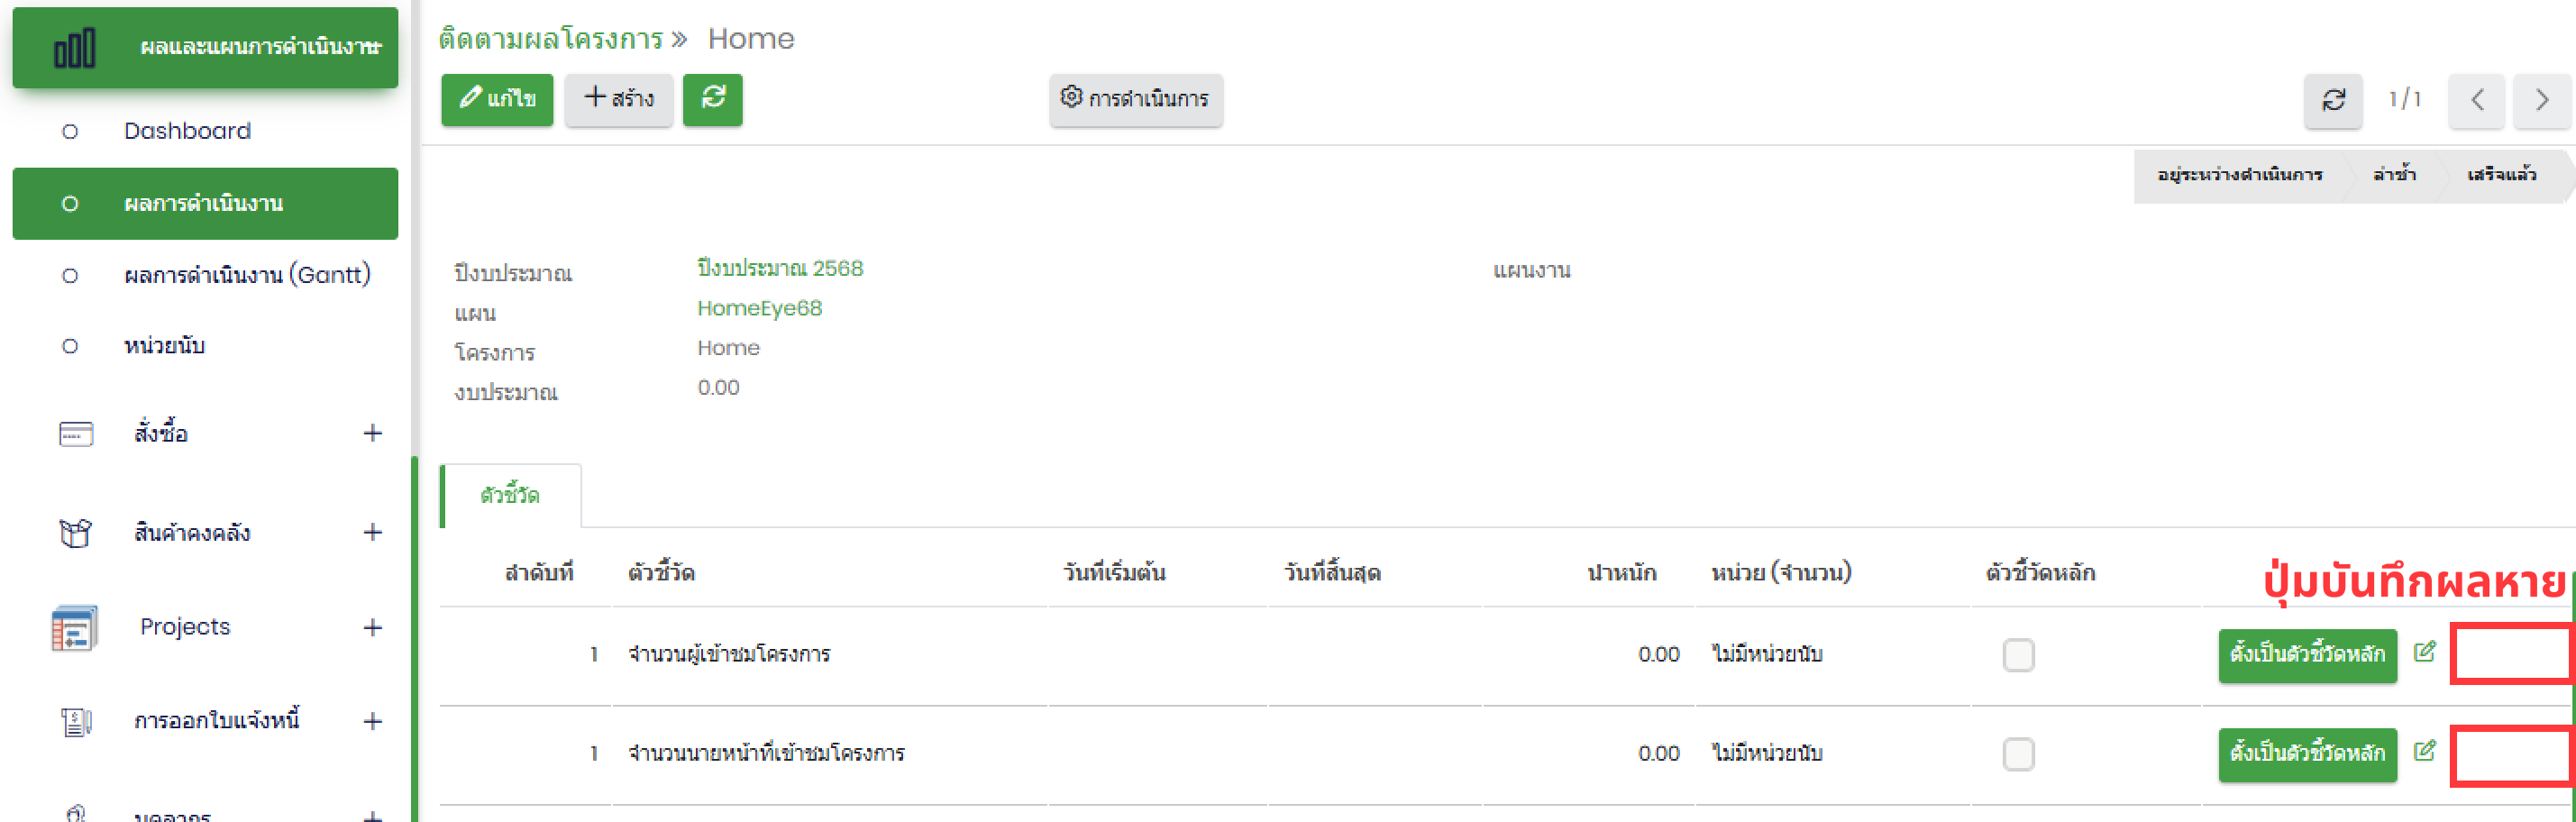Switch to the ตัวชี้วัด tab
This screenshot has width=2576, height=822.
coord(510,496)
